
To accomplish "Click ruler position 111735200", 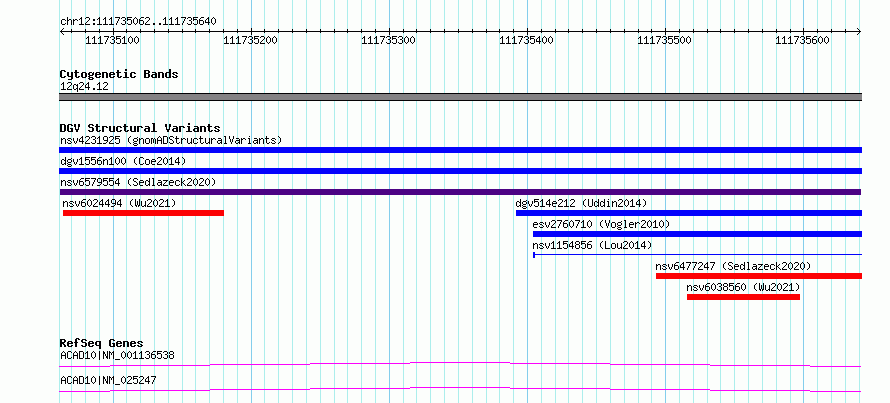I will [250, 40].
